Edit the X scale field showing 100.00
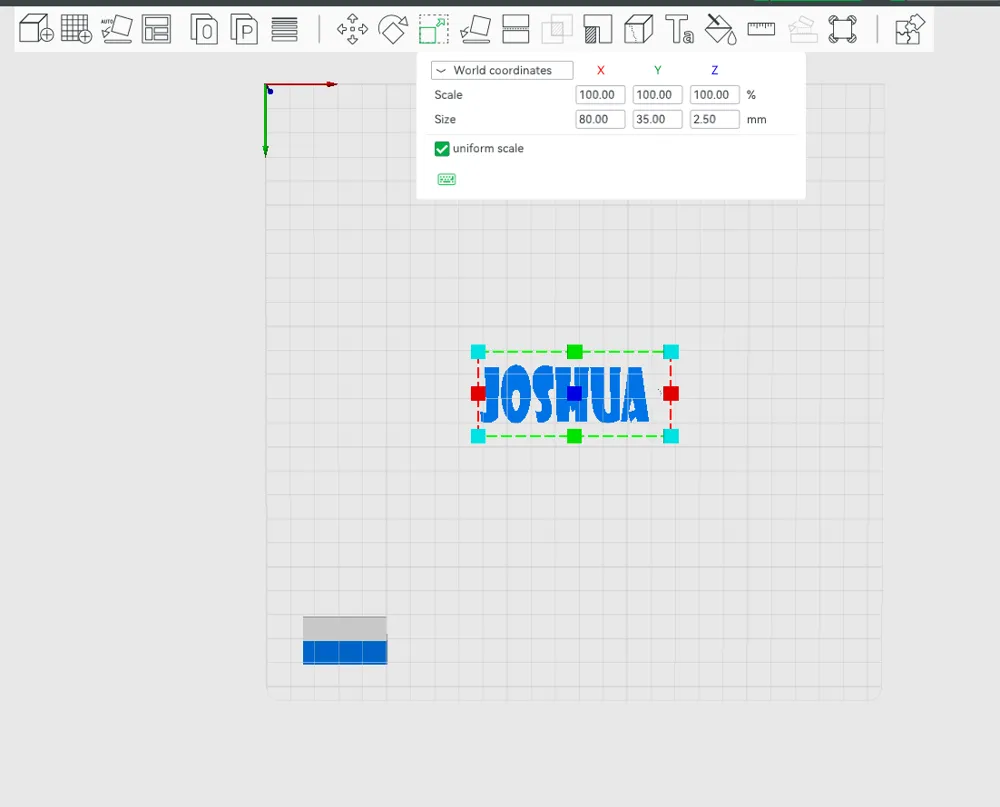 coord(599,94)
